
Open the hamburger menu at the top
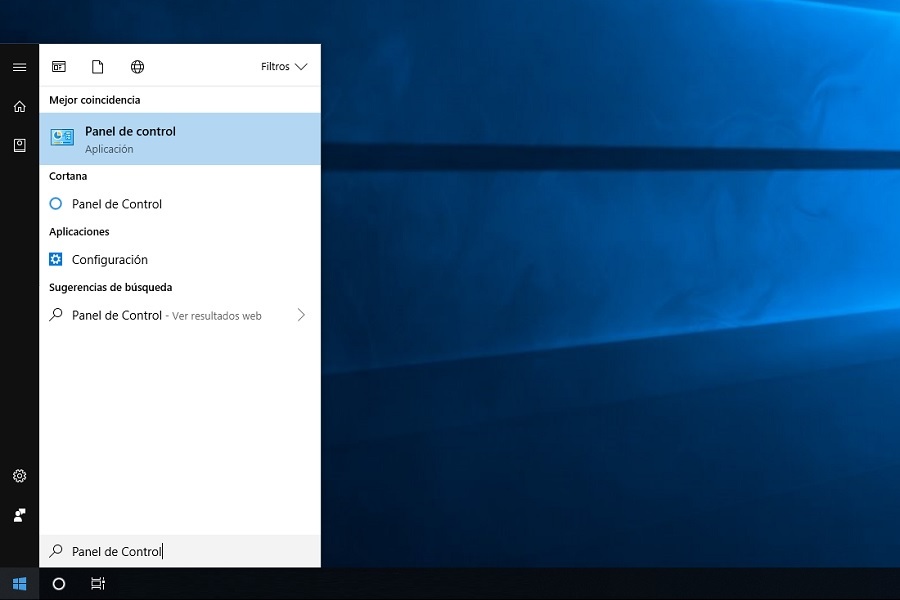click(x=19, y=67)
